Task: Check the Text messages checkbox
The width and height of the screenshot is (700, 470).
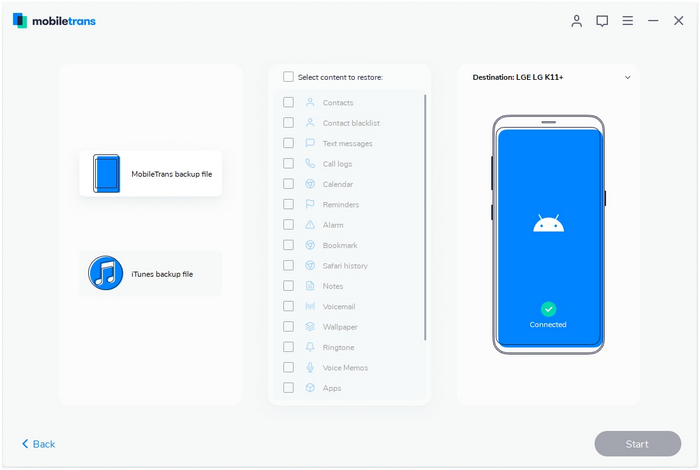Action: pos(288,143)
